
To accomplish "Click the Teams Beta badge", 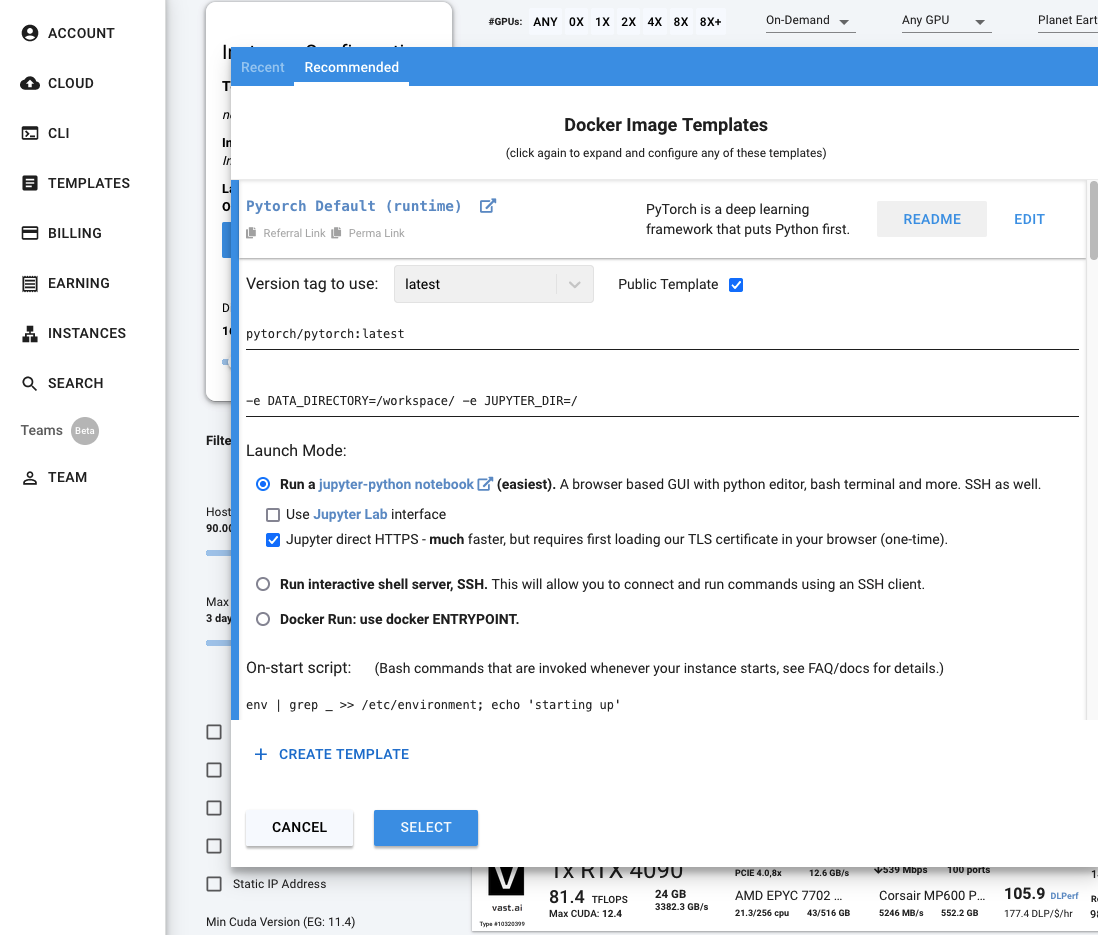I will tap(85, 431).
